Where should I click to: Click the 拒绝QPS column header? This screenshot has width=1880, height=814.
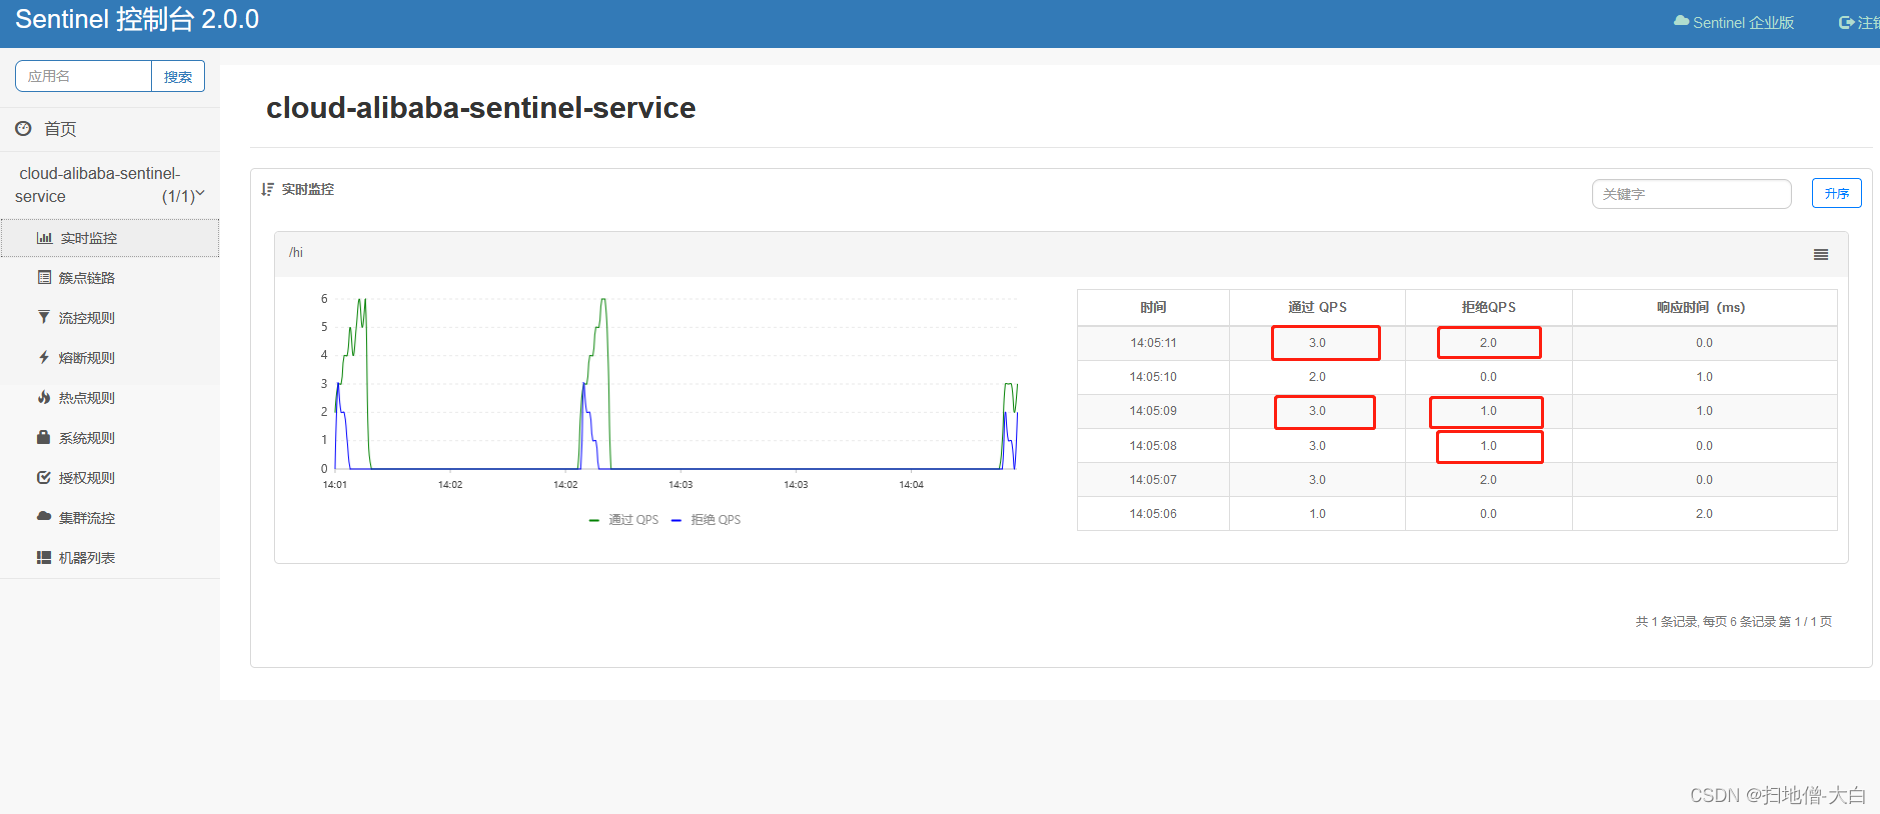point(1488,308)
